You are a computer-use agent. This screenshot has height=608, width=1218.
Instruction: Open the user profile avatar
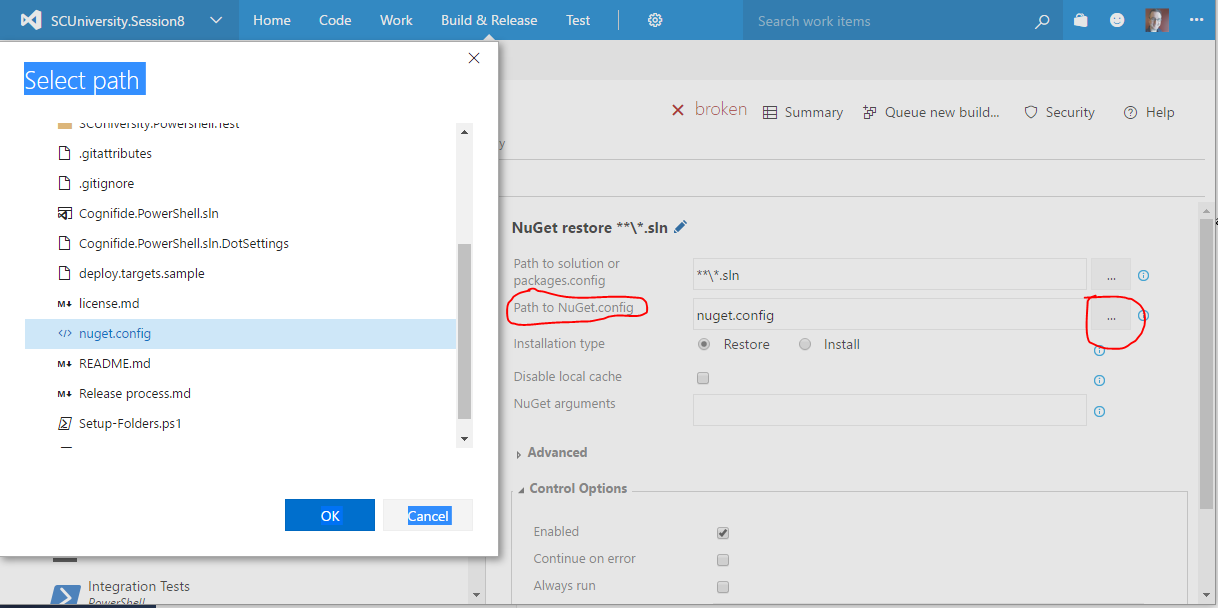coord(1157,20)
